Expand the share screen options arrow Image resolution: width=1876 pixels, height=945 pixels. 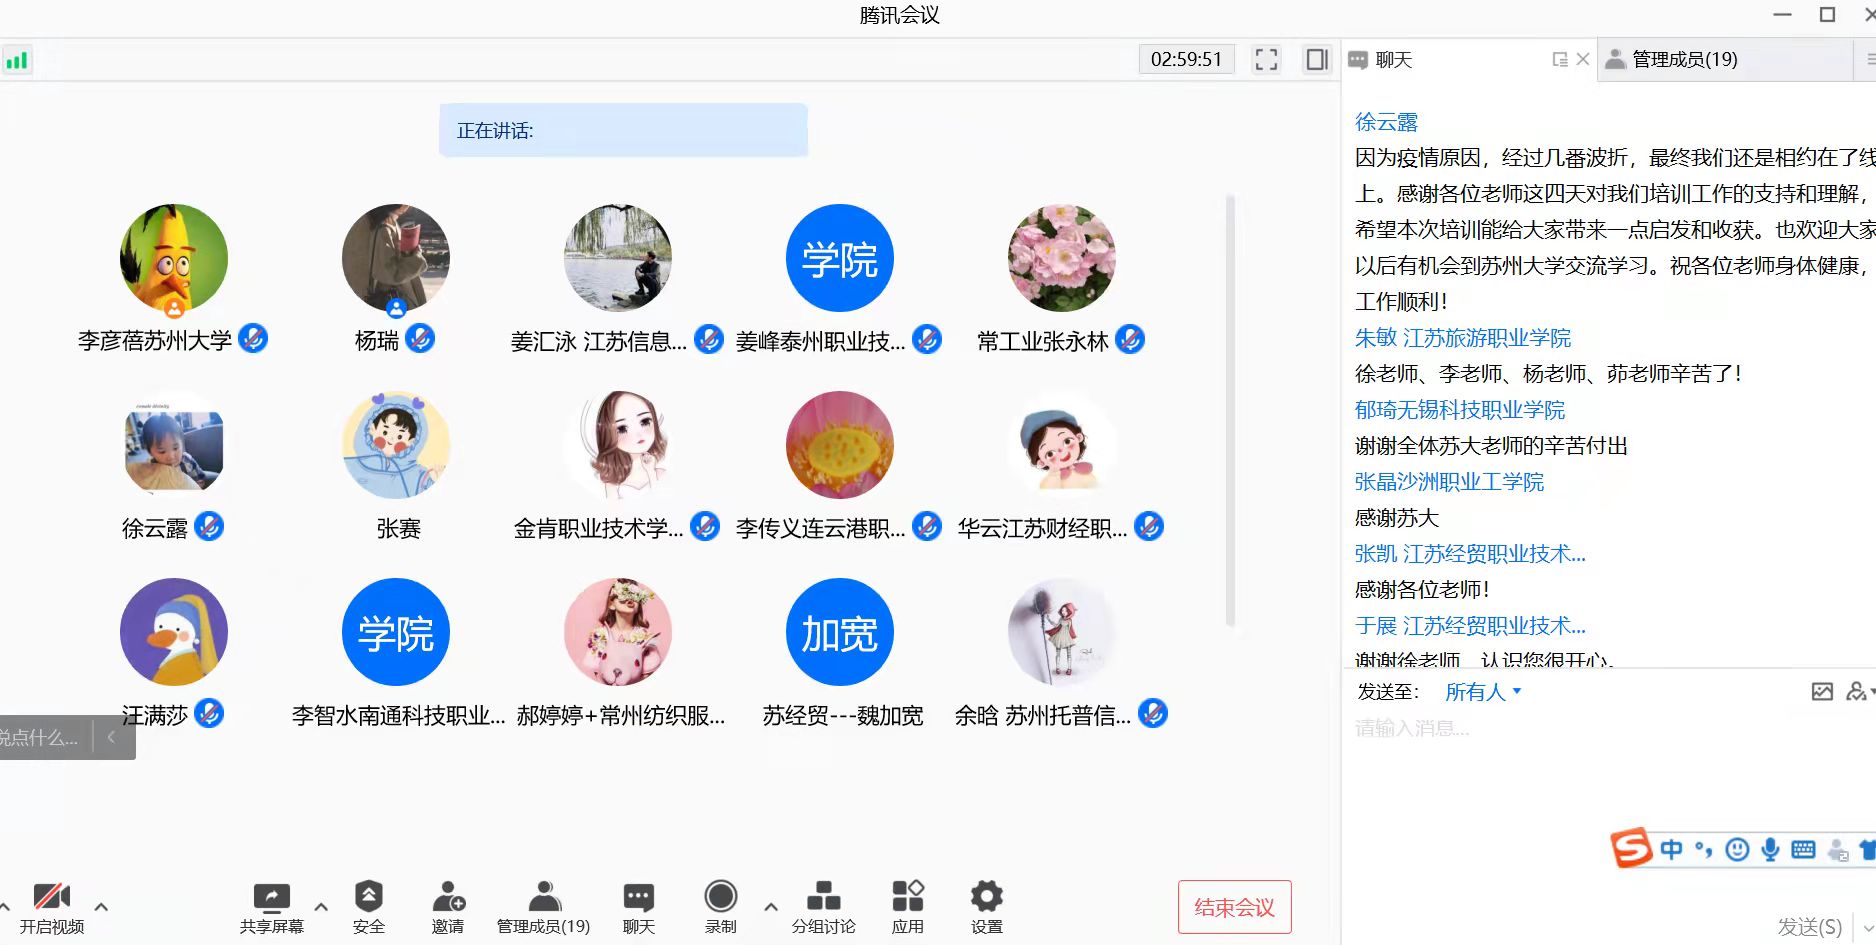[x=321, y=907]
